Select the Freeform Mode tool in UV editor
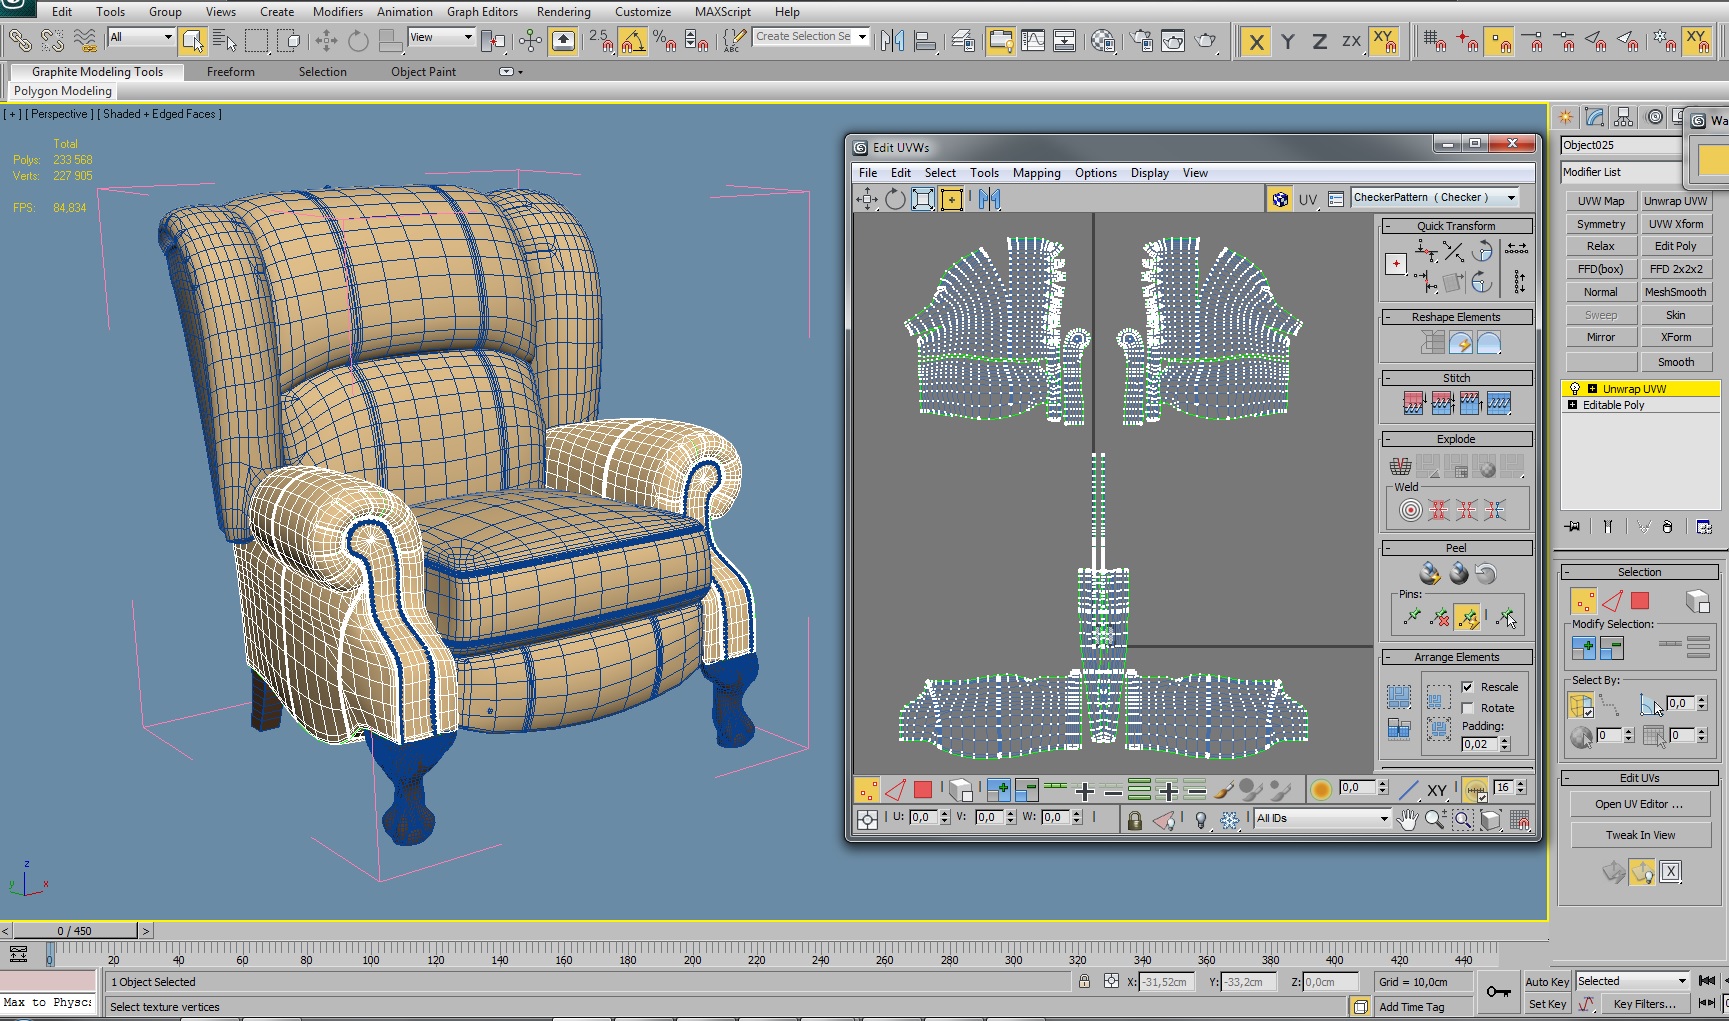 [951, 199]
